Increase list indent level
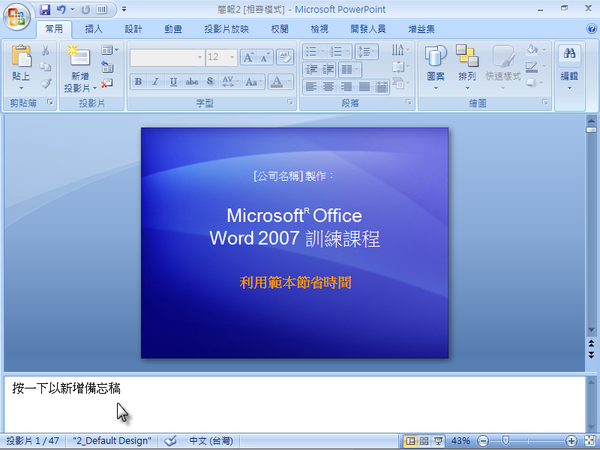 point(328,69)
